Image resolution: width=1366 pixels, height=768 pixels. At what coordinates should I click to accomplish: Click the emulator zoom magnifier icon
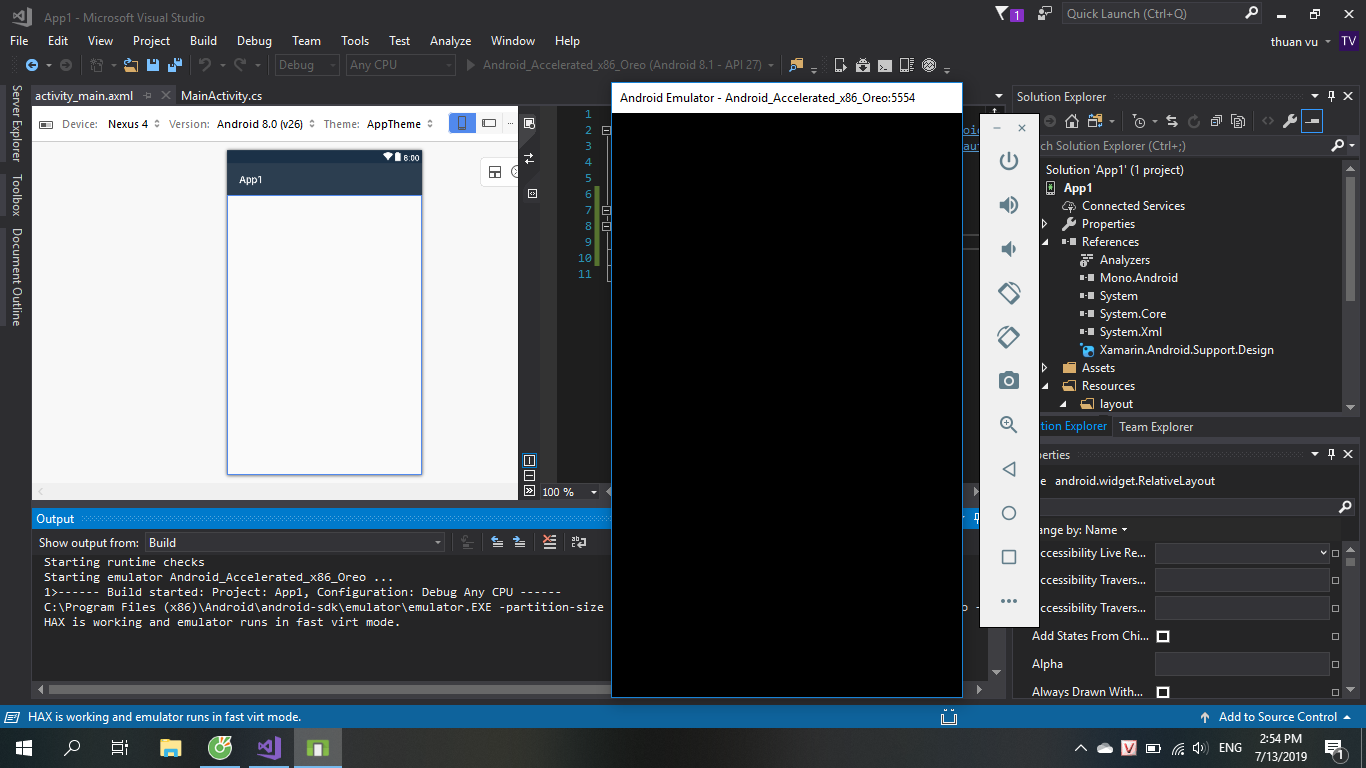[x=1008, y=425]
